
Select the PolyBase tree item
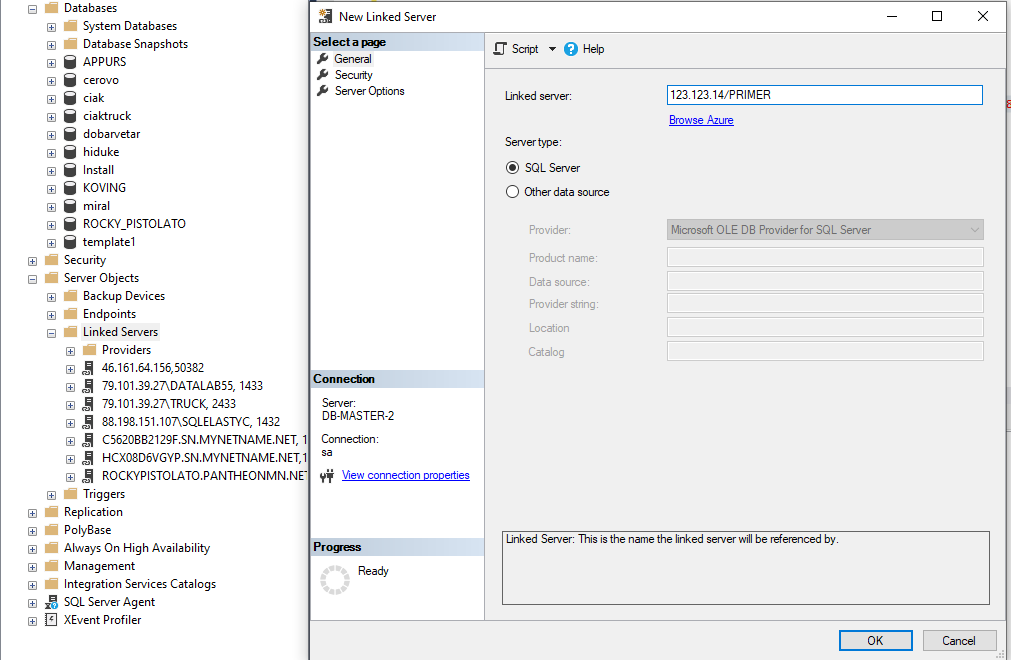pos(88,530)
